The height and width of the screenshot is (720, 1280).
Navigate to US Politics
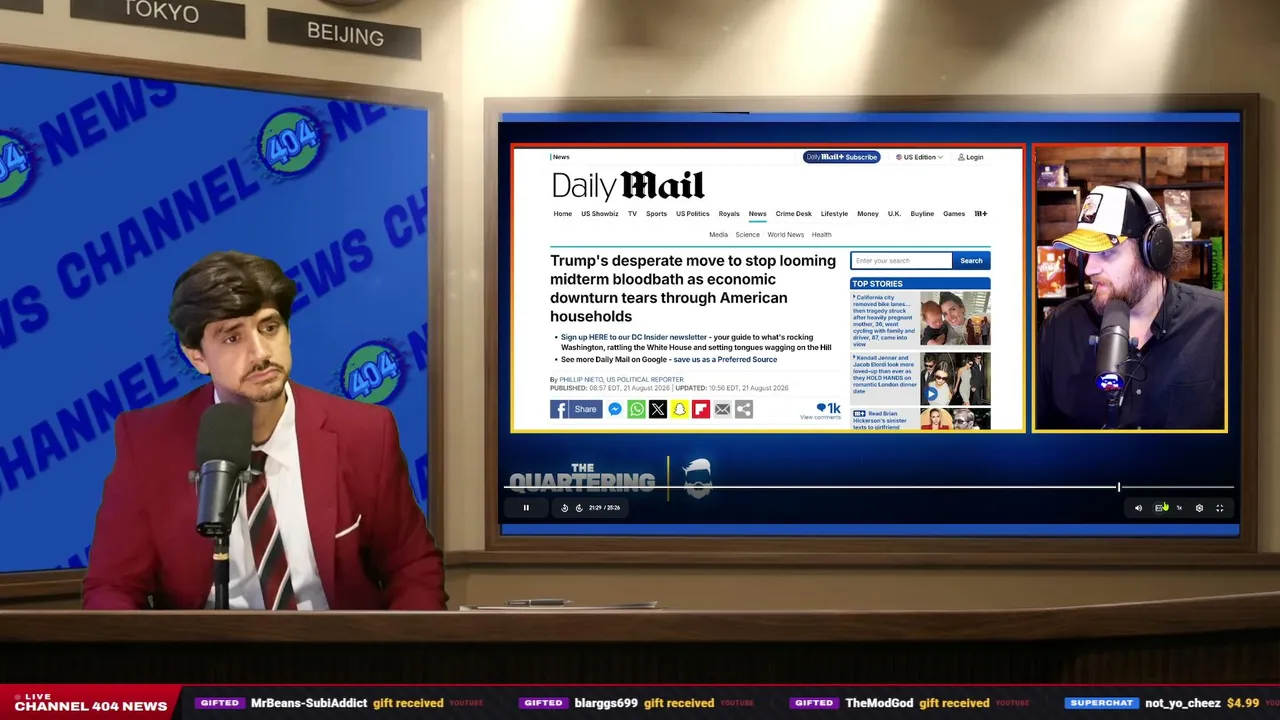tap(692, 213)
